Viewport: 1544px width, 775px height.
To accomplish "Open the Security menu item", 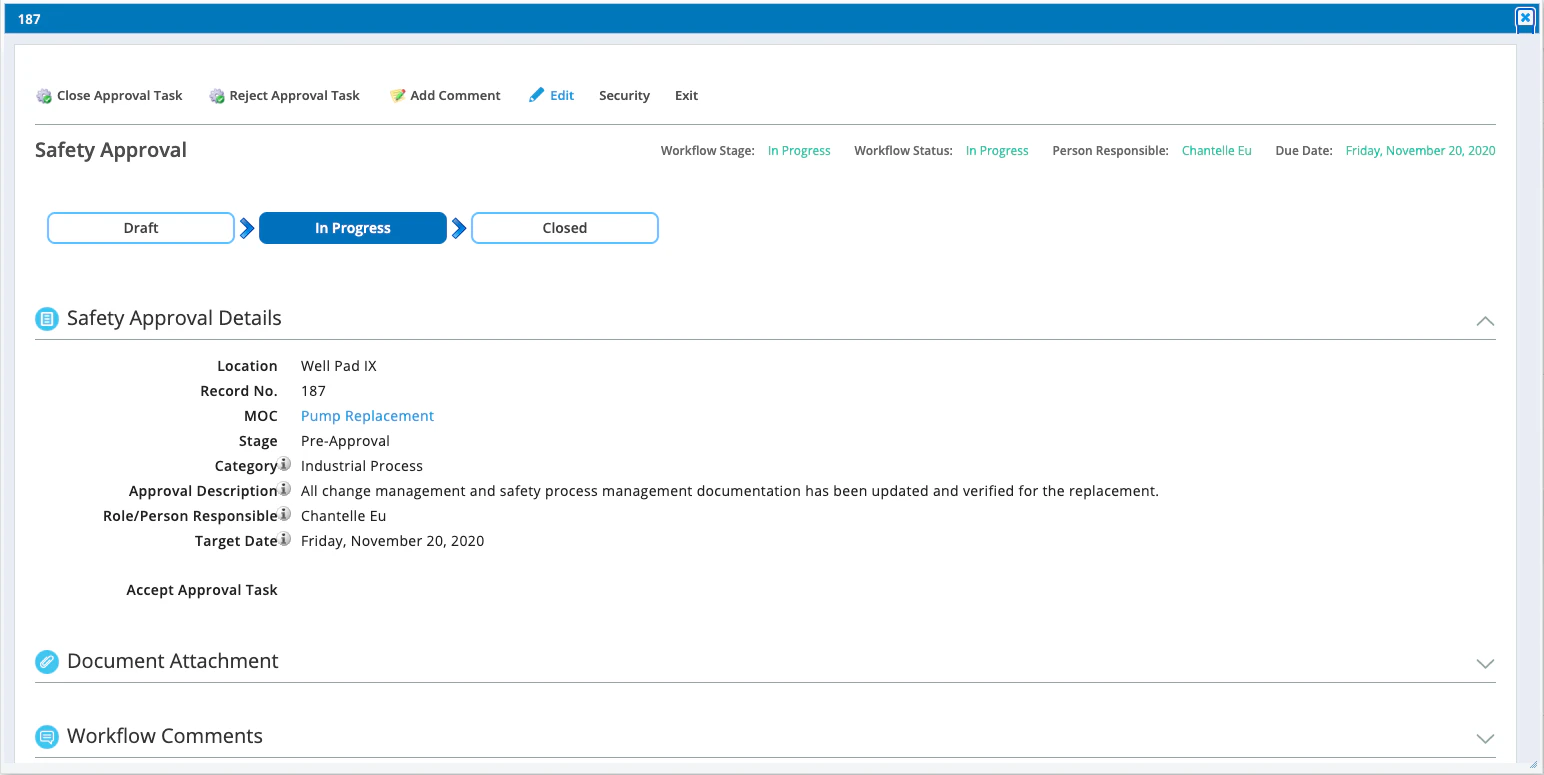I will click(x=624, y=95).
